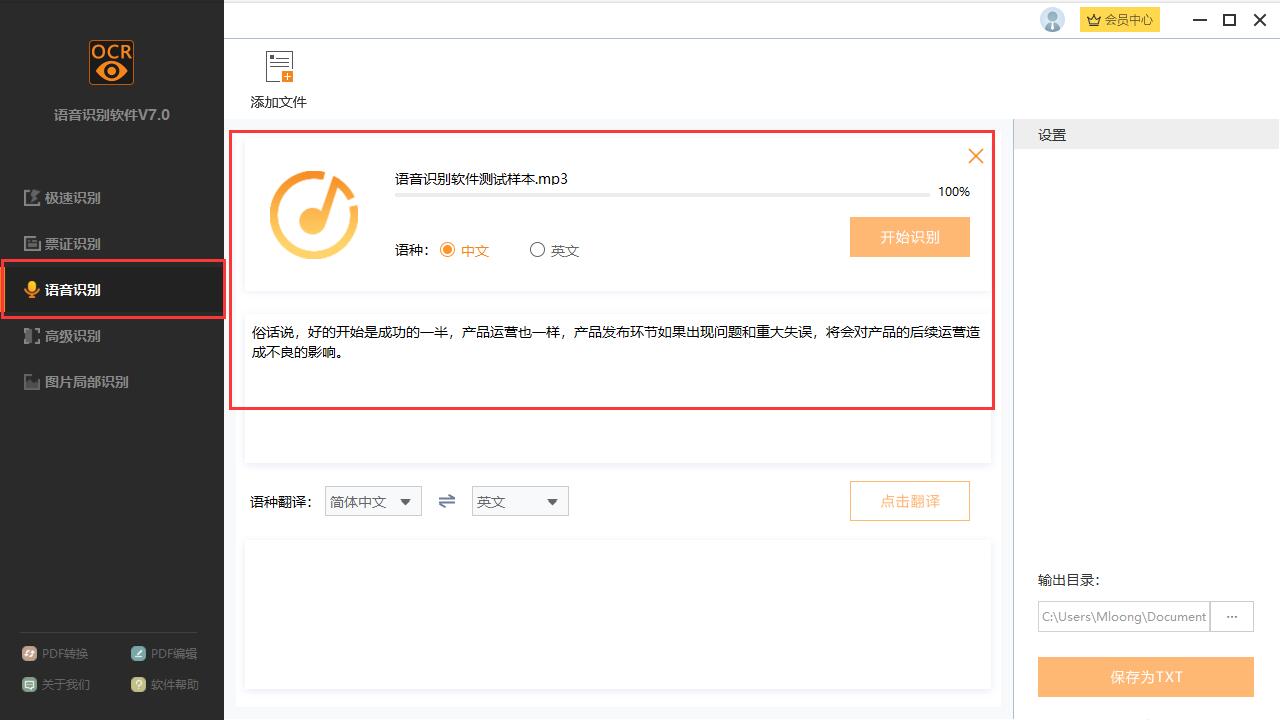Open the PDF转换 converter tool
Screen dimensions: 1280x720
click(x=56, y=653)
